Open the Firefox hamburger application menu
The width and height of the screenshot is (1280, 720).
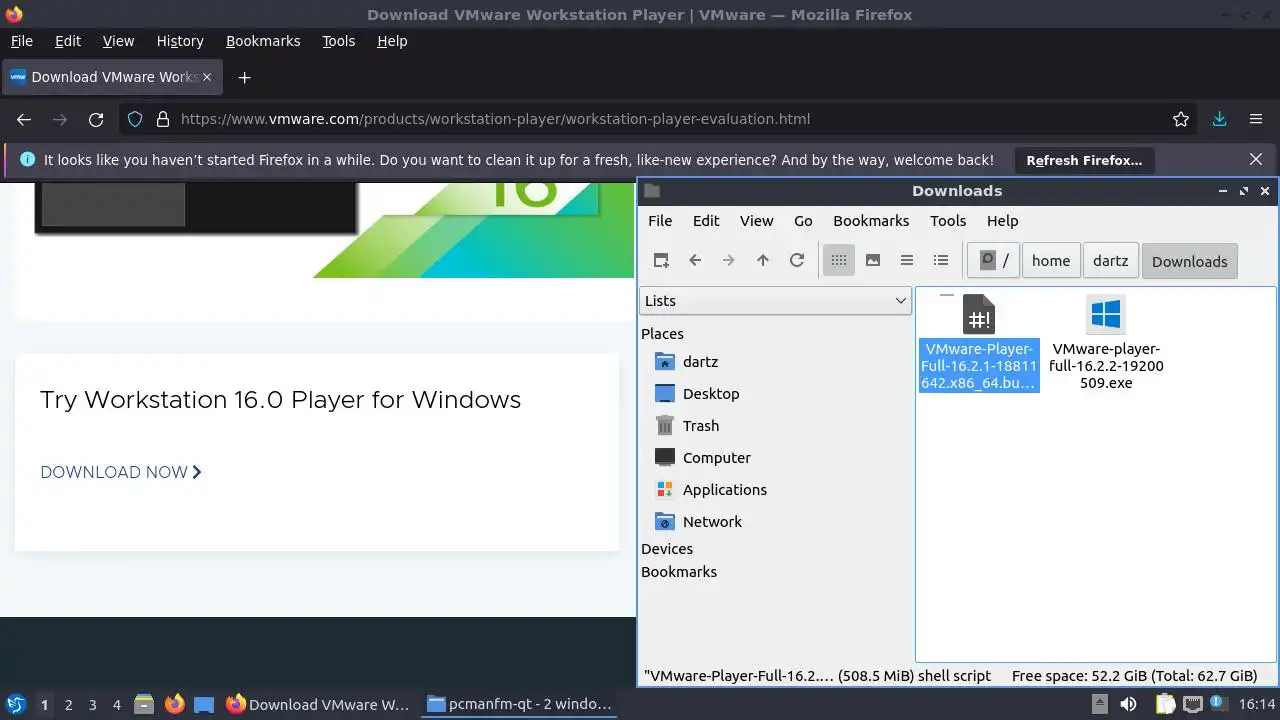pyautogui.click(x=1256, y=119)
